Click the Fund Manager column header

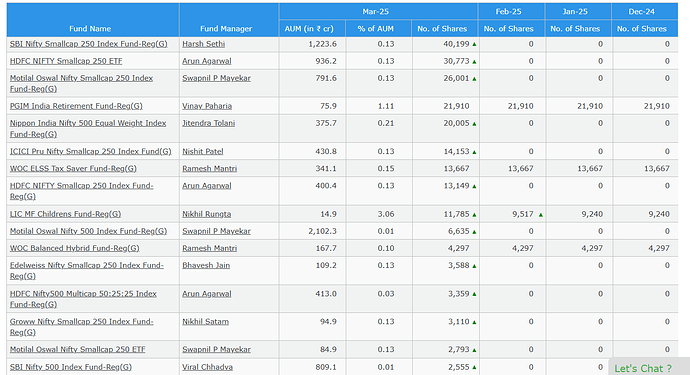coord(226,29)
